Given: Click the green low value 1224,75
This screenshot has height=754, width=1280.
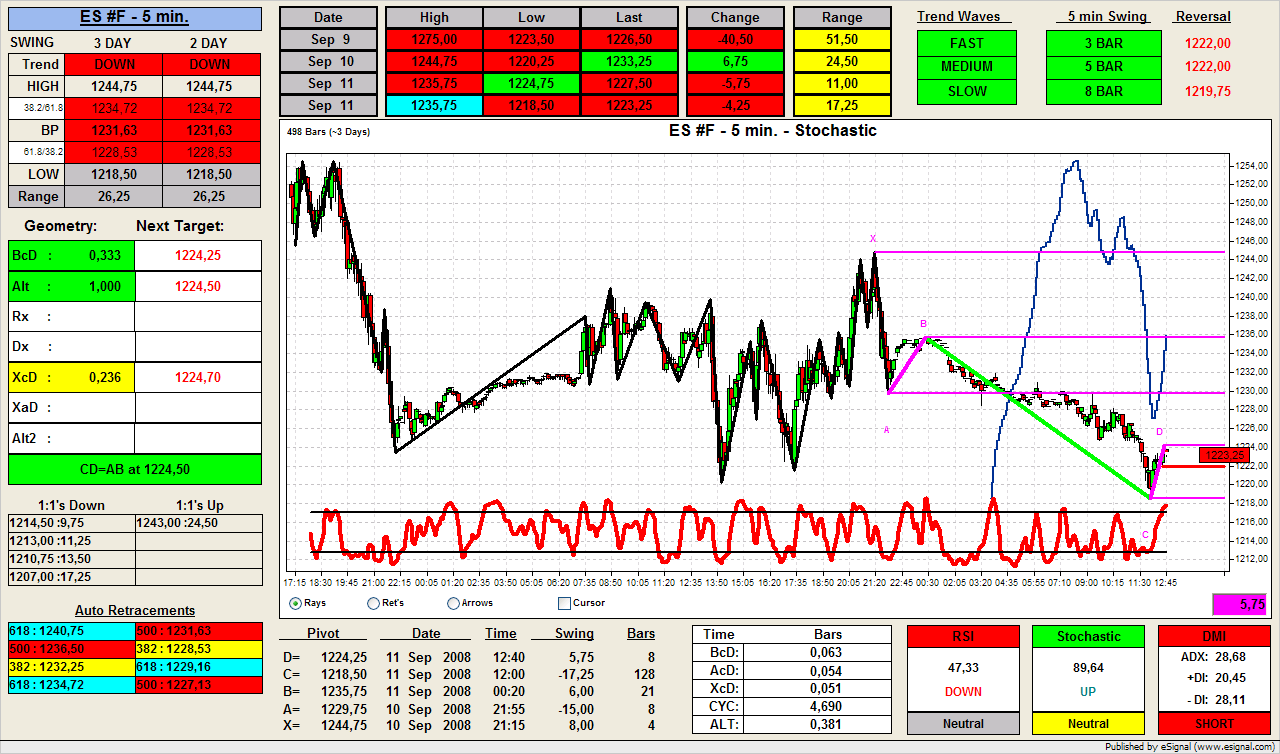Looking at the screenshot, I should 532,84.
